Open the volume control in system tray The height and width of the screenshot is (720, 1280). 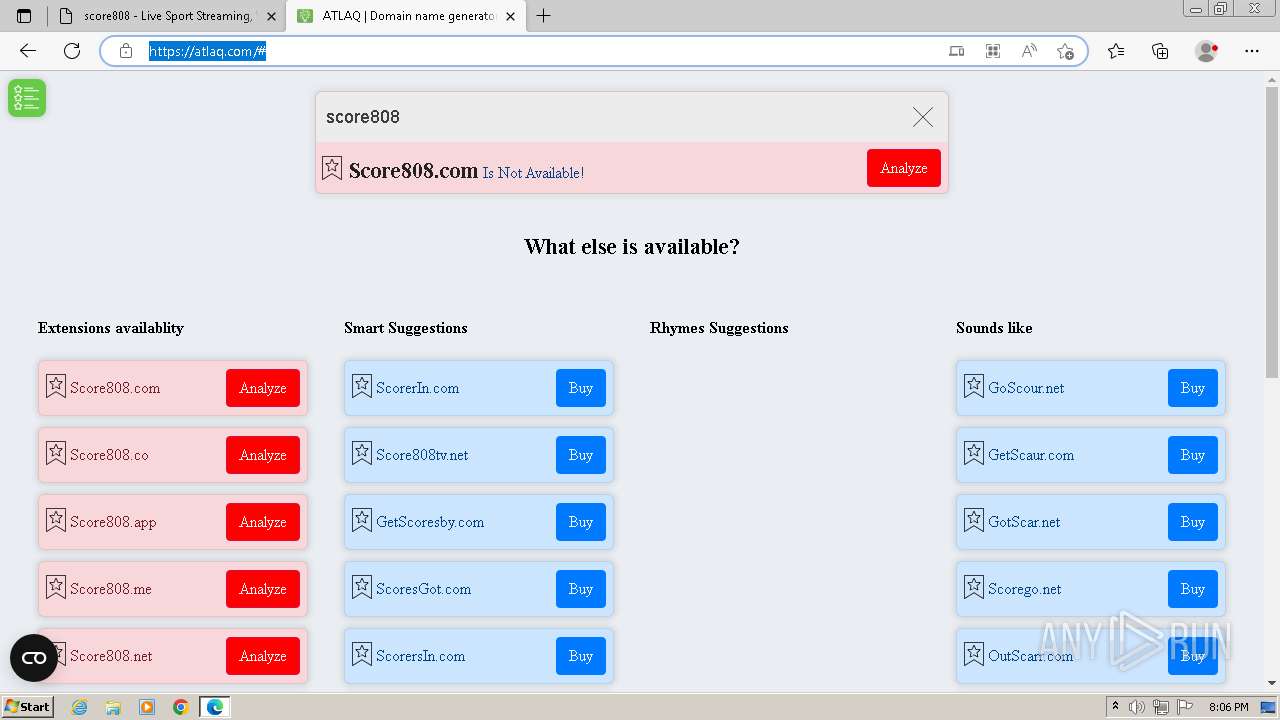click(x=1136, y=707)
